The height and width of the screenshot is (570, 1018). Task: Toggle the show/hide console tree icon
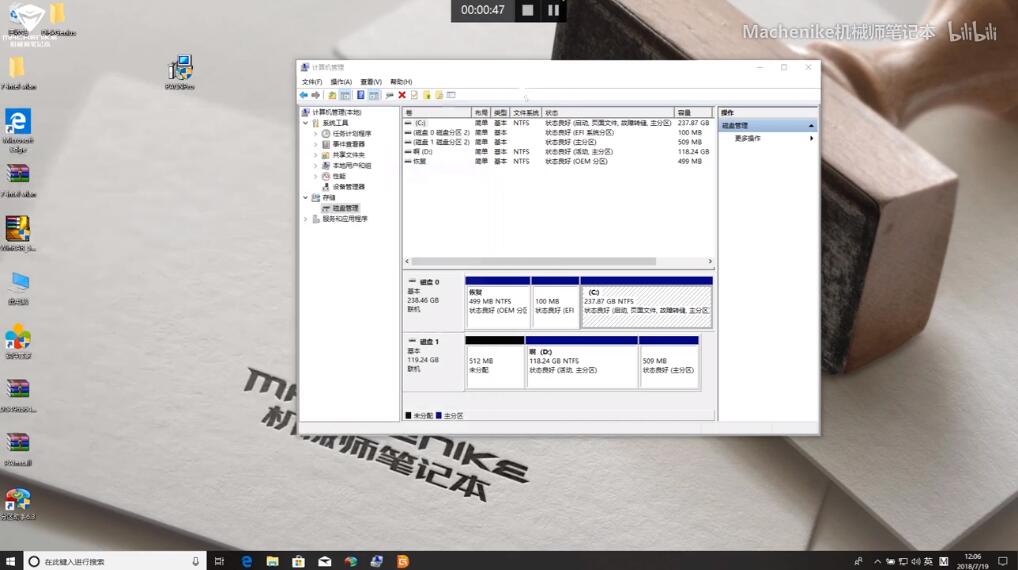click(345, 95)
